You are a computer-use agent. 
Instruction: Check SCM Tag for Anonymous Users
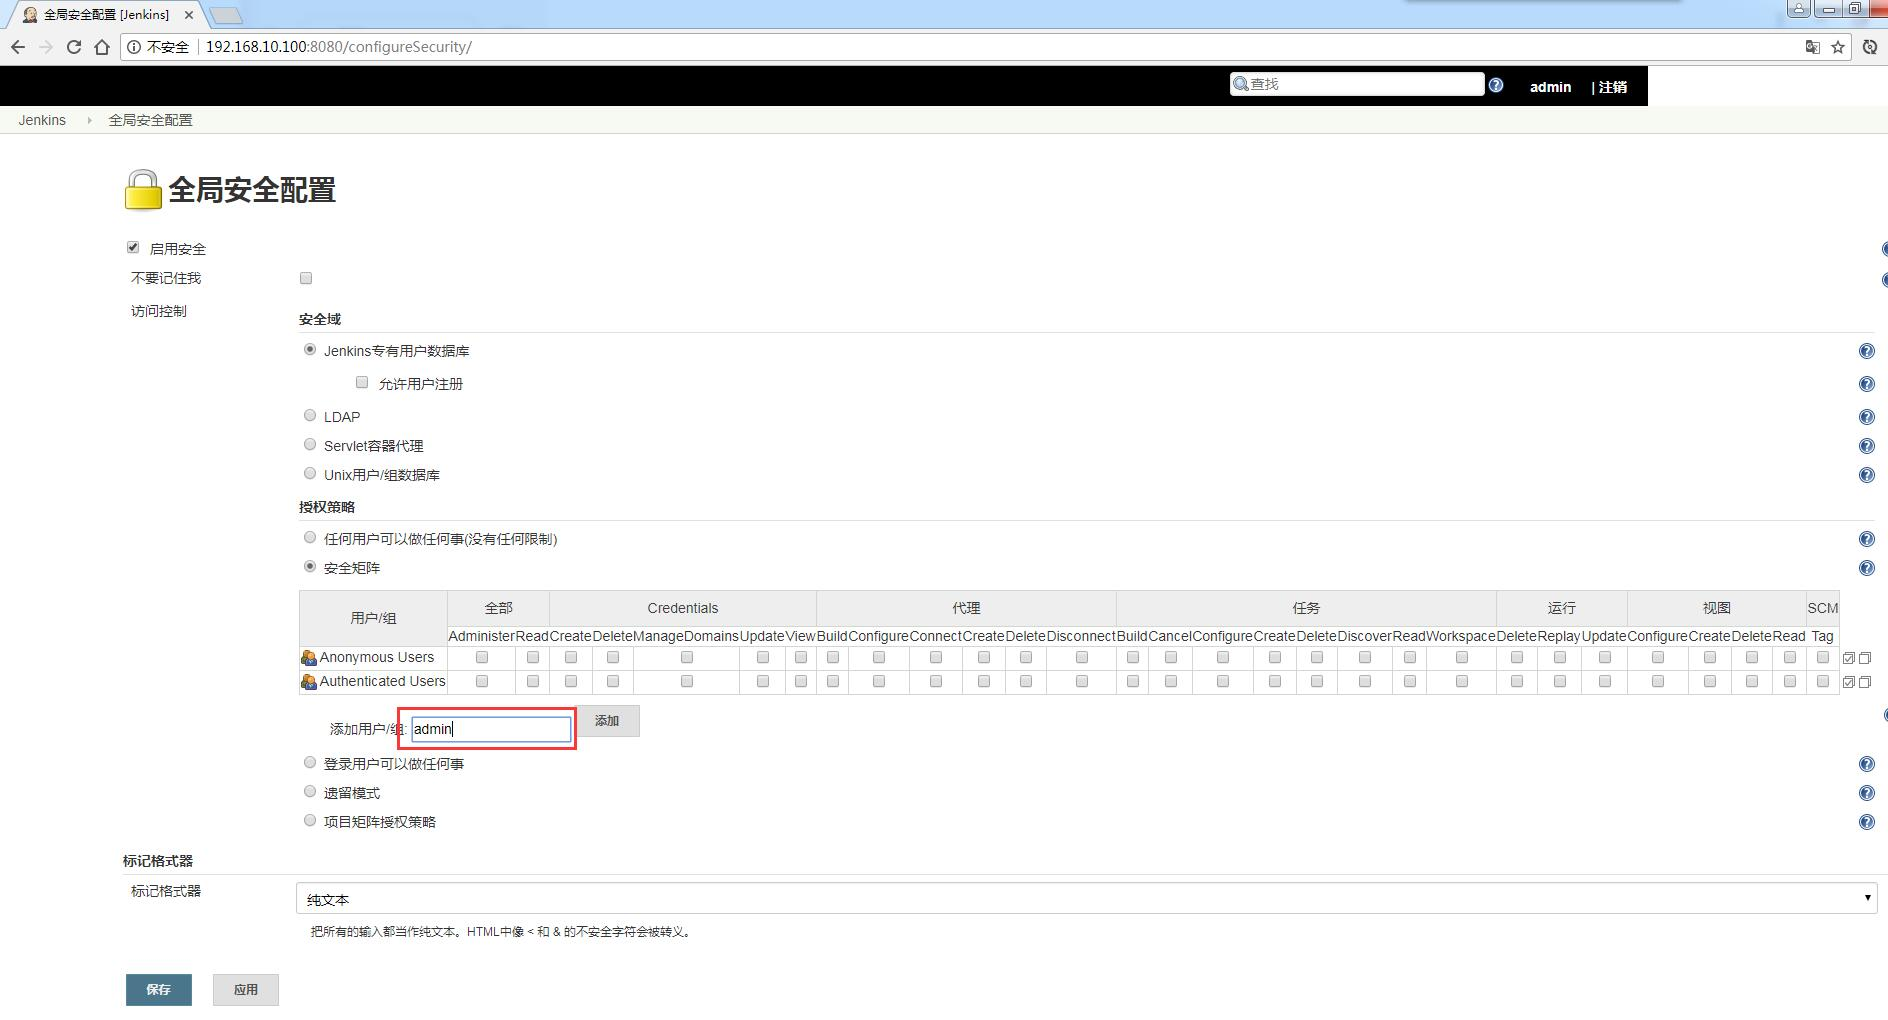point(1823,657)
